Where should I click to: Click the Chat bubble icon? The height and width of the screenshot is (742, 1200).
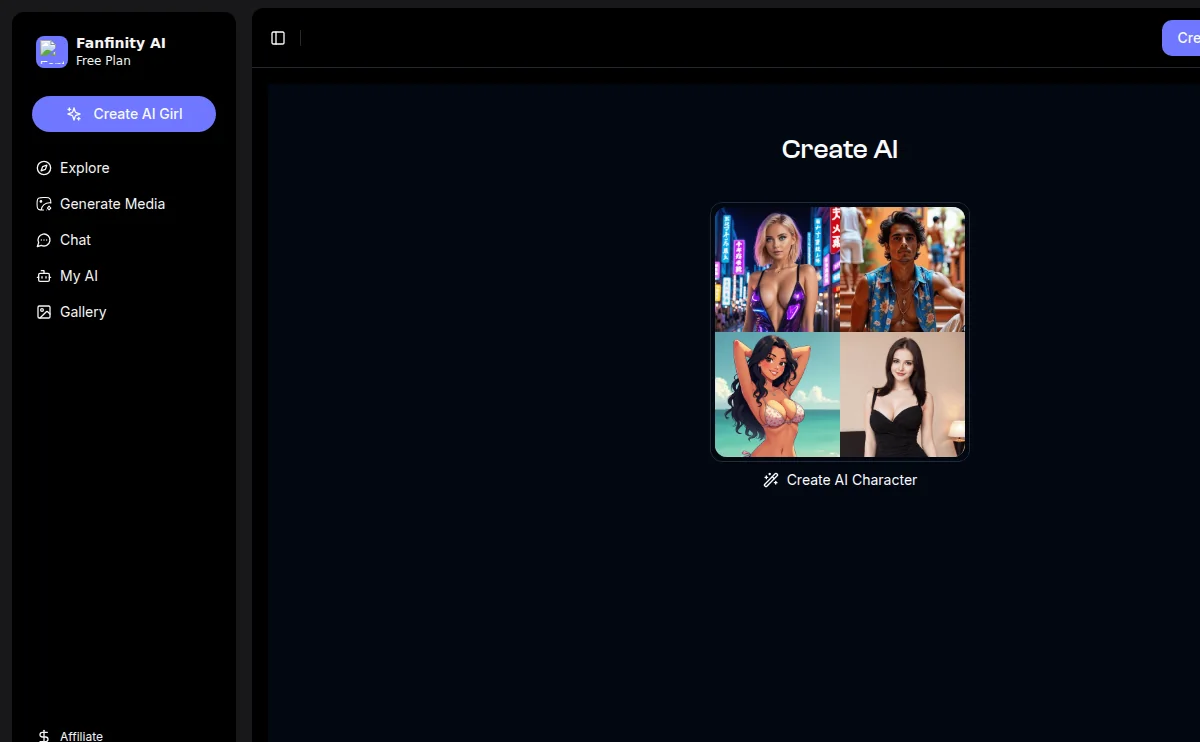point(44,240)
